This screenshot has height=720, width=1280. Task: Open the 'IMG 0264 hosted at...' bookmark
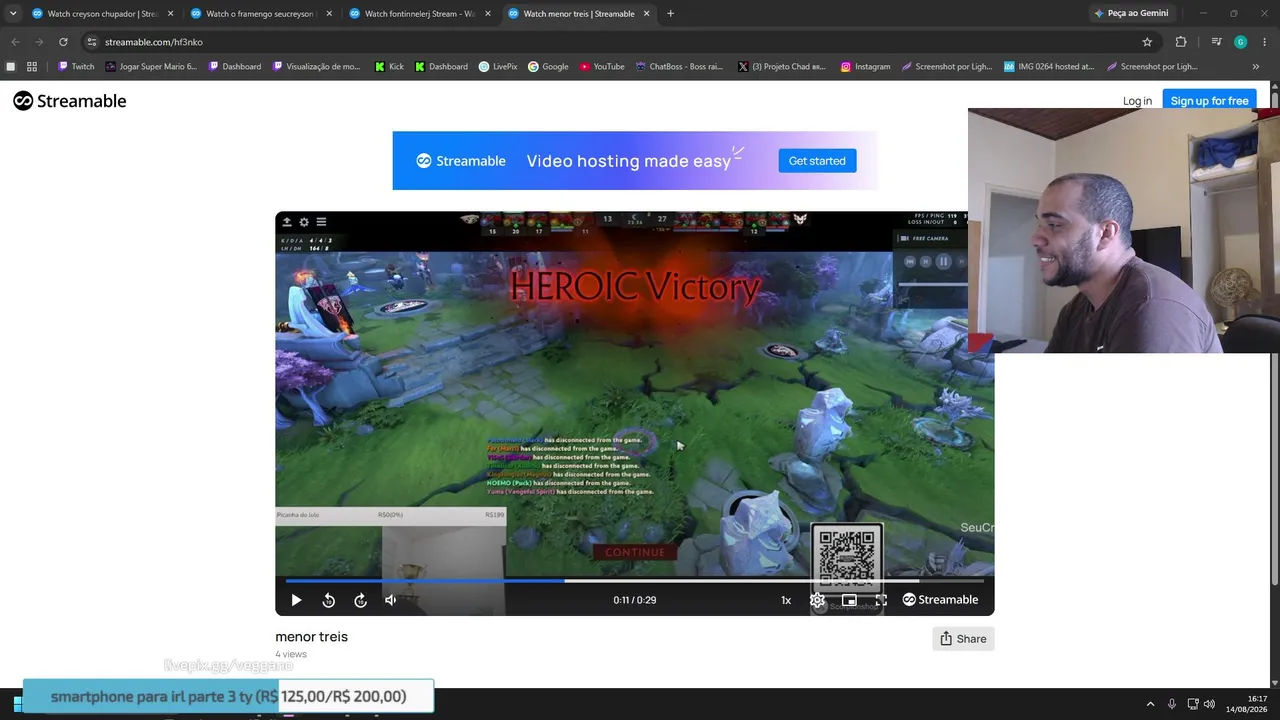click(x=1049, y=67)
